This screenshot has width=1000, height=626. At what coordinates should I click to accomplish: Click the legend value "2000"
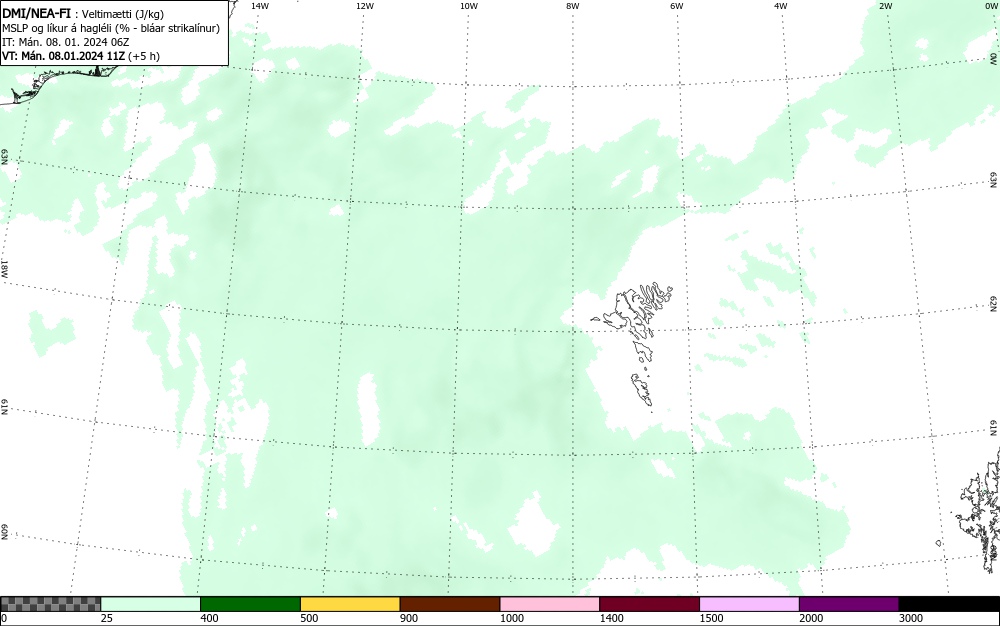tap(811, 618)
